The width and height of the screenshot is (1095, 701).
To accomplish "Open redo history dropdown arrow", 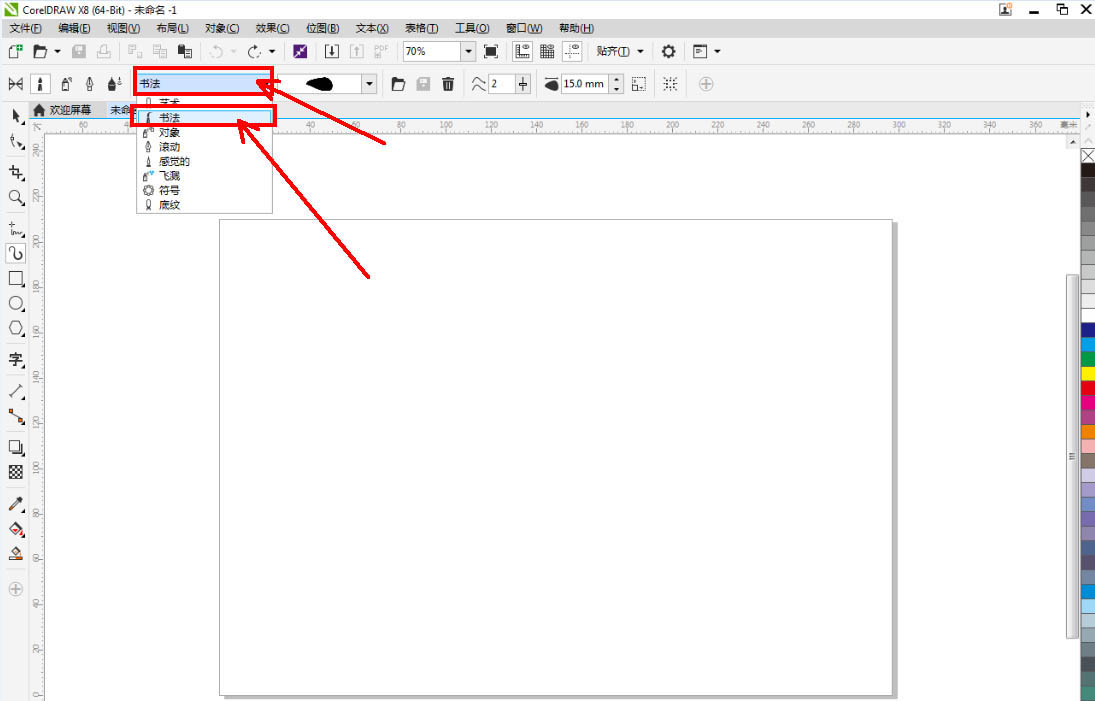I will pyautogui.click(x=272, y=51).
